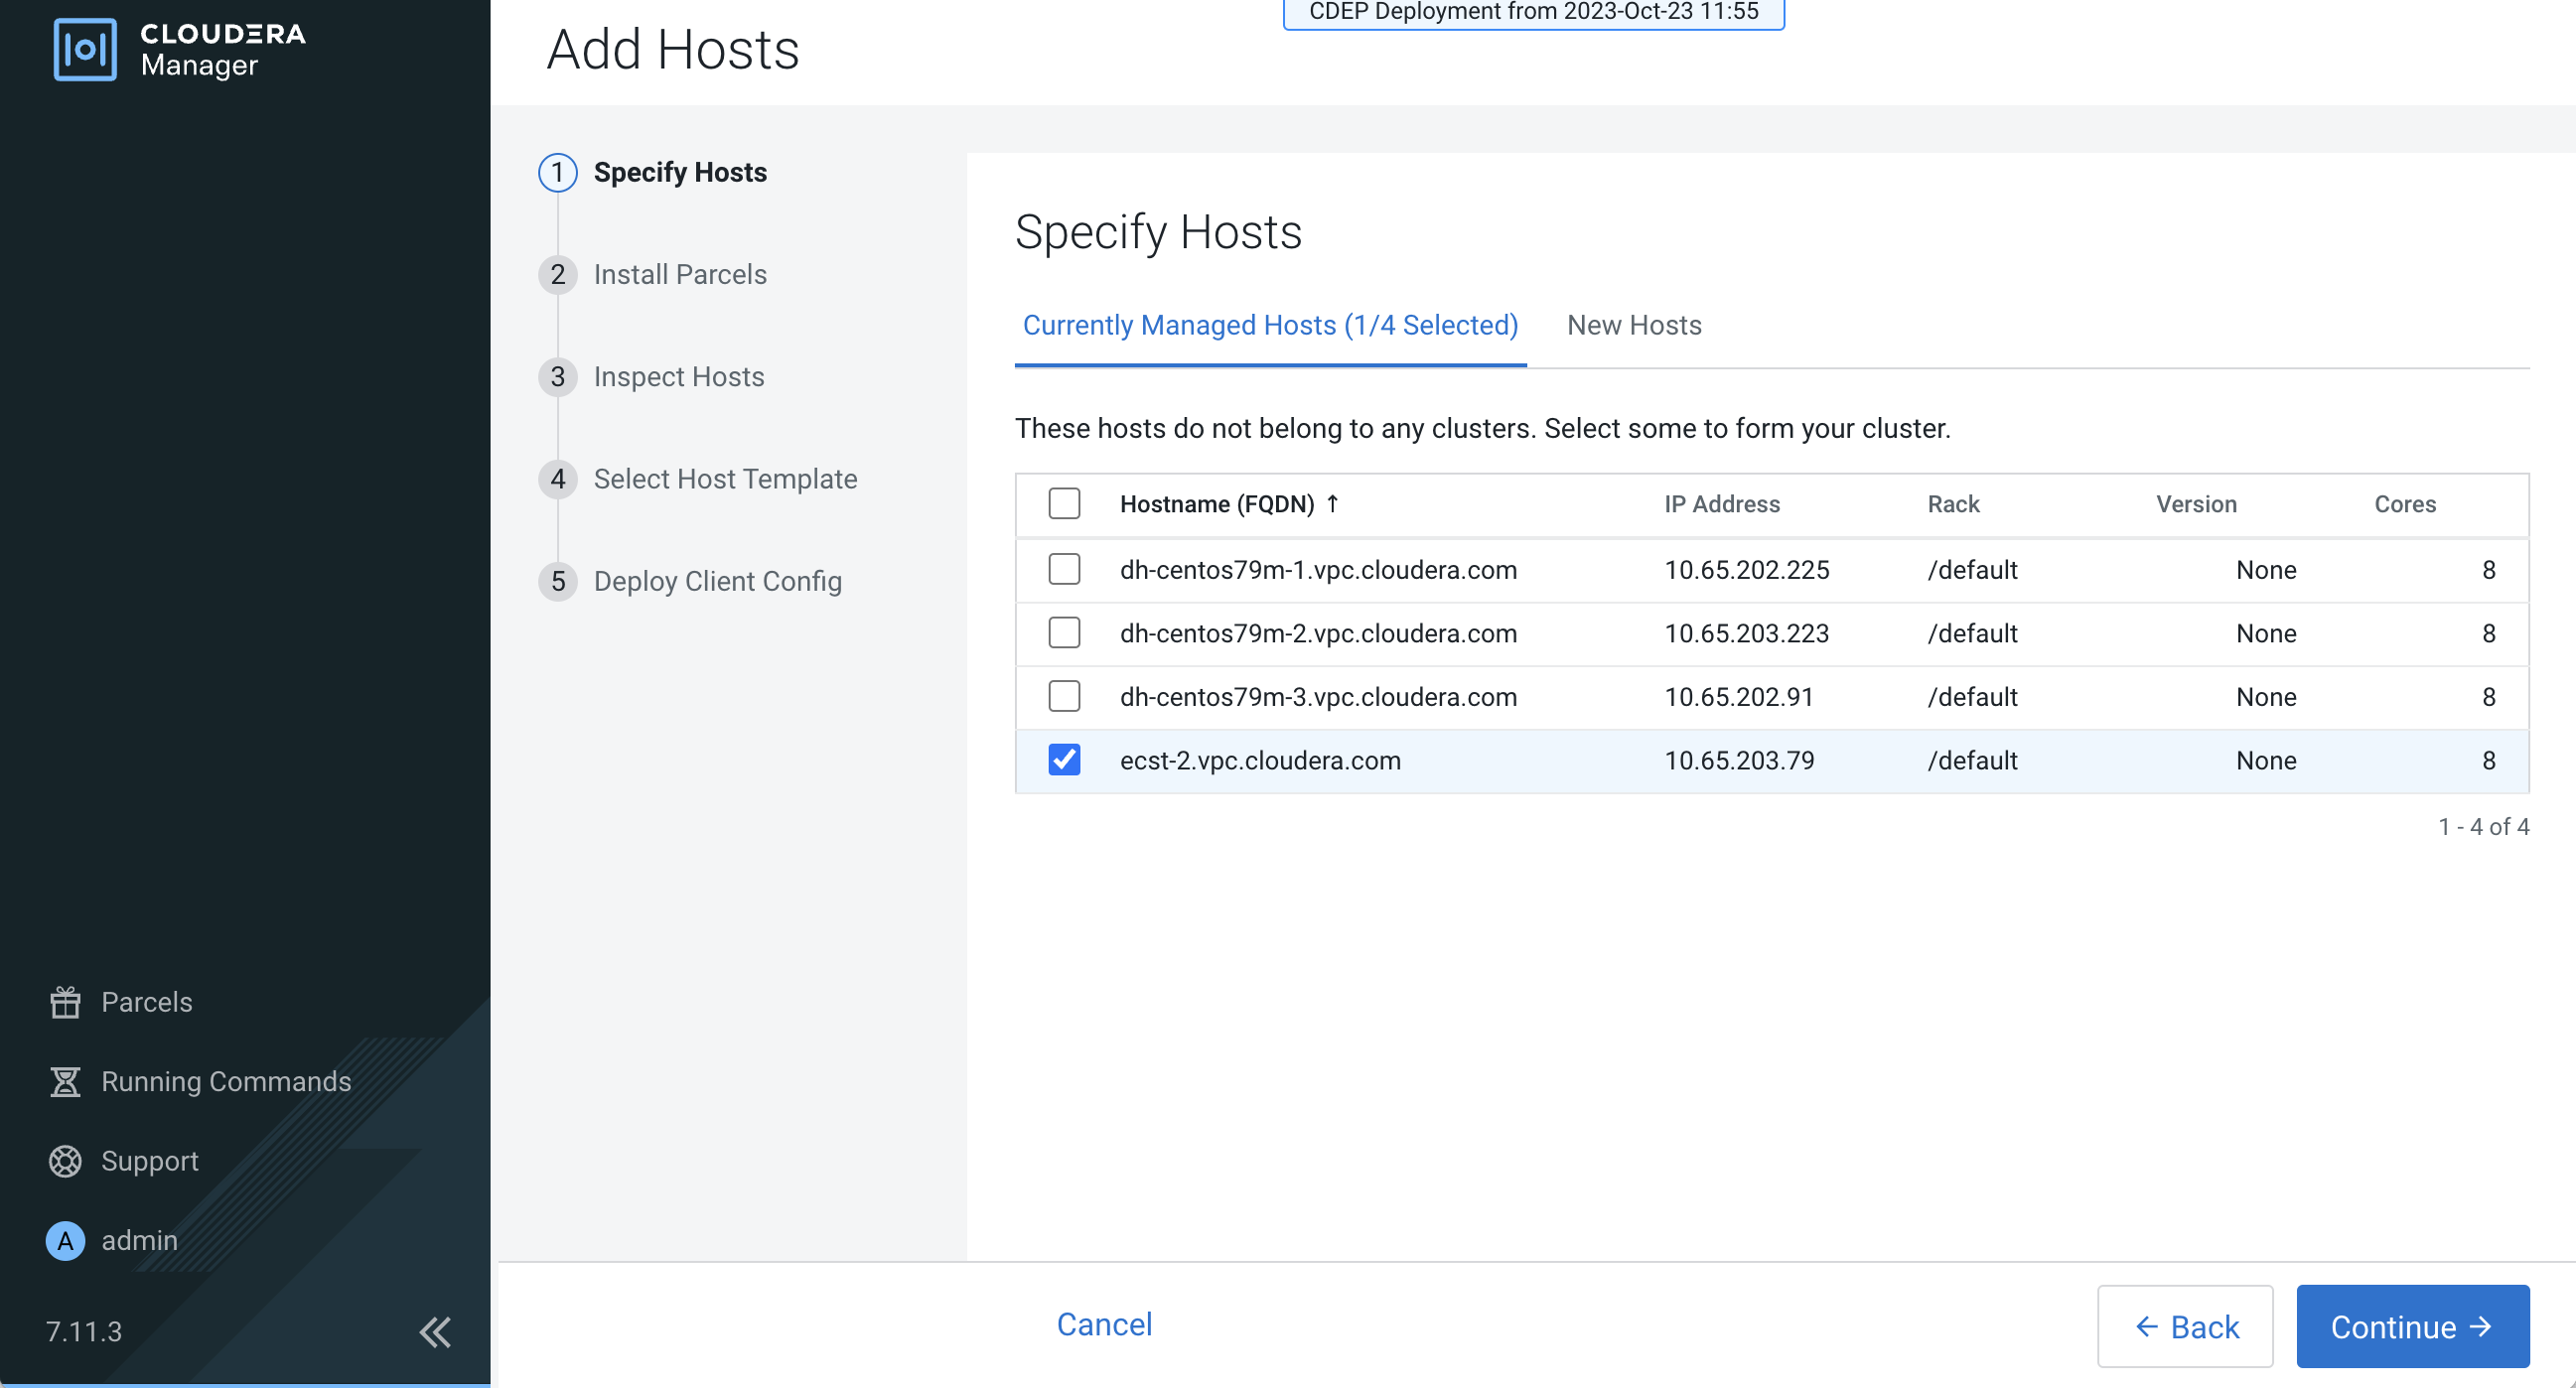Click the admin user avatar icon
This screenshot has width=2576, height=1388.
pos(65,1240)
